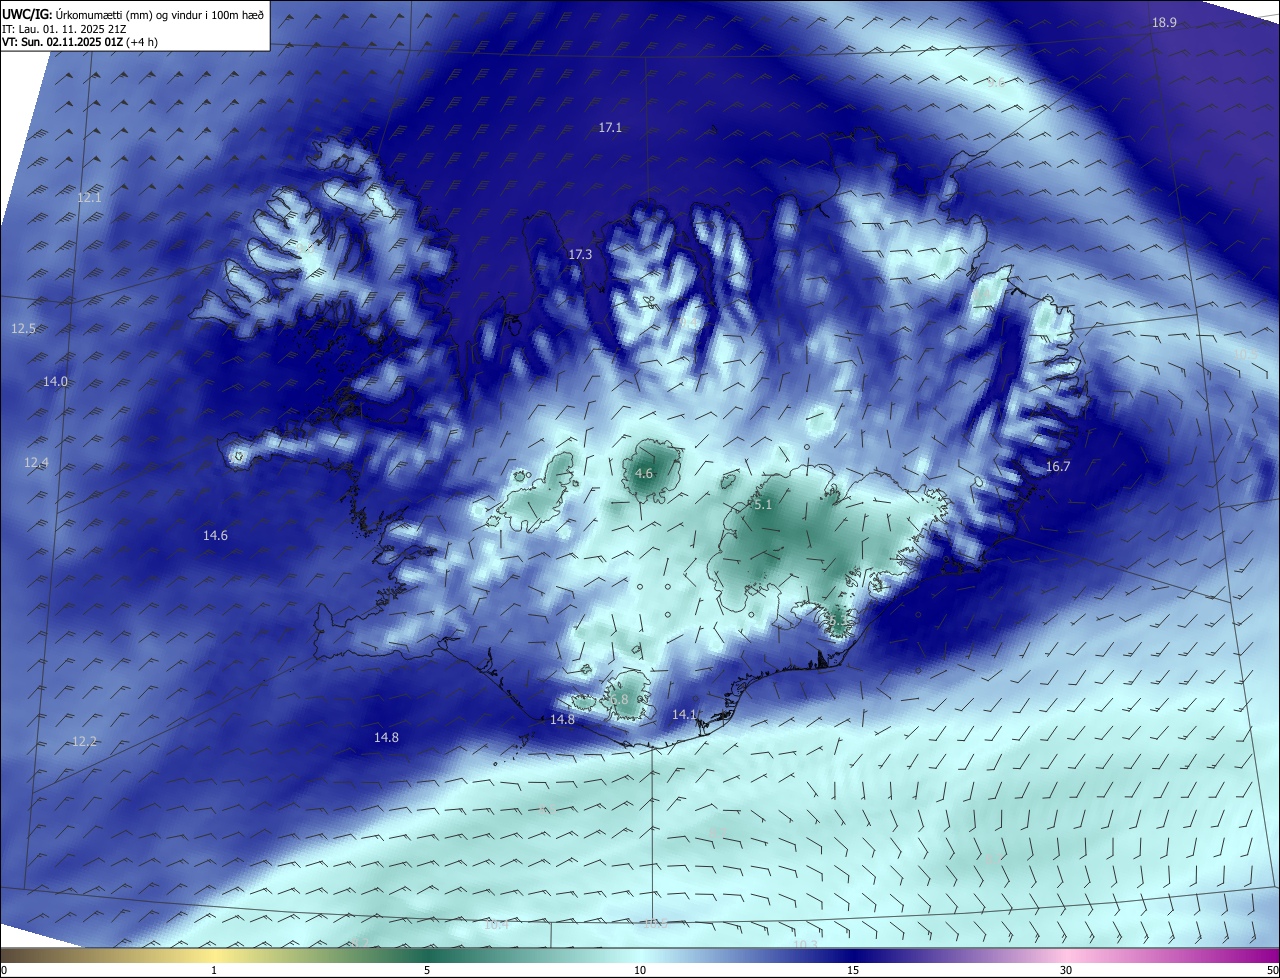Pick the dark navy colour at legend value 15

click(x=853, y=955)
